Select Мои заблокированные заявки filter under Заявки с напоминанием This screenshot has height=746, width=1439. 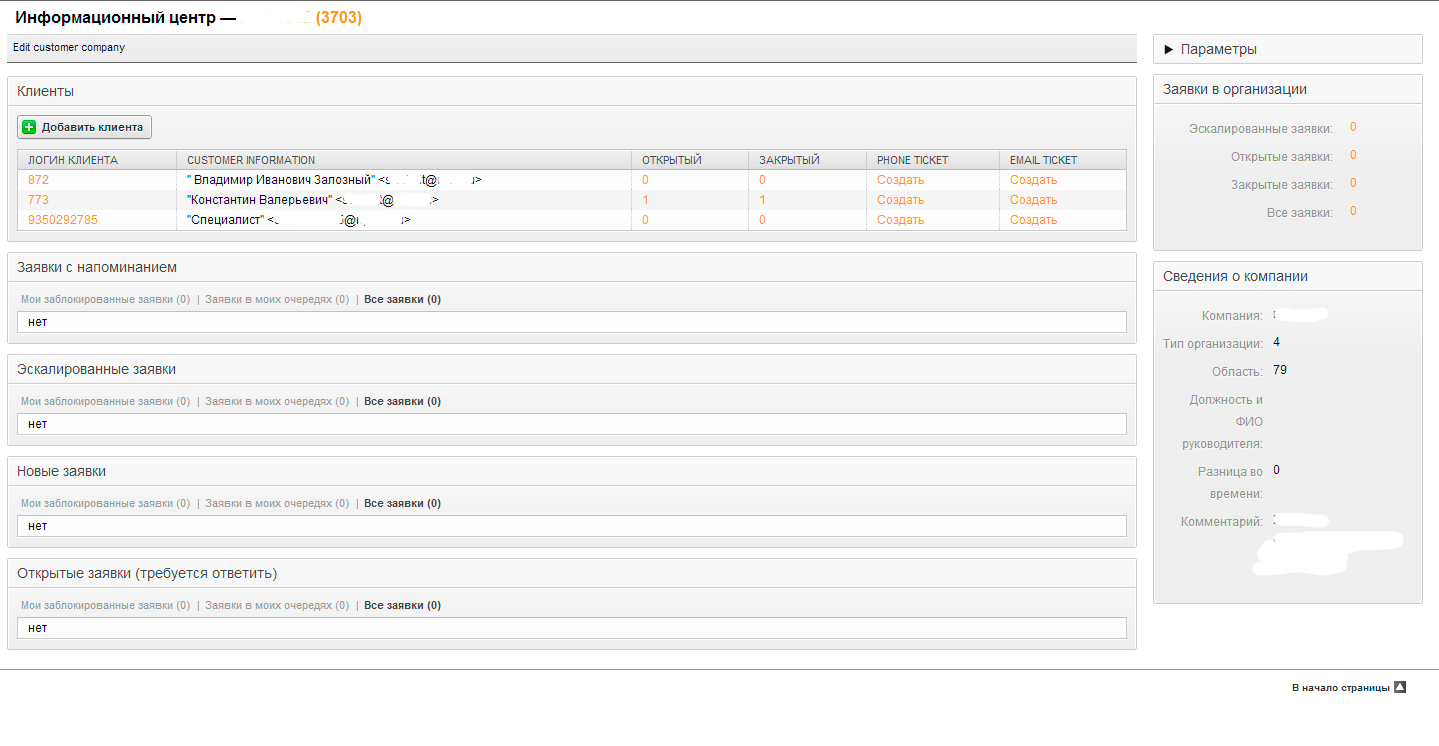point(105,299)
